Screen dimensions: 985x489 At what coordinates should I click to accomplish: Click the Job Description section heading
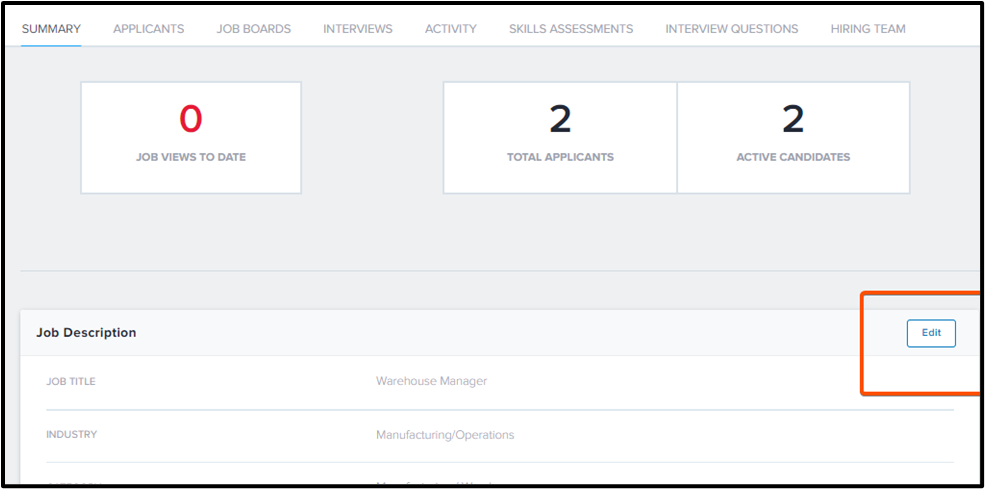(x=86, y=333)
